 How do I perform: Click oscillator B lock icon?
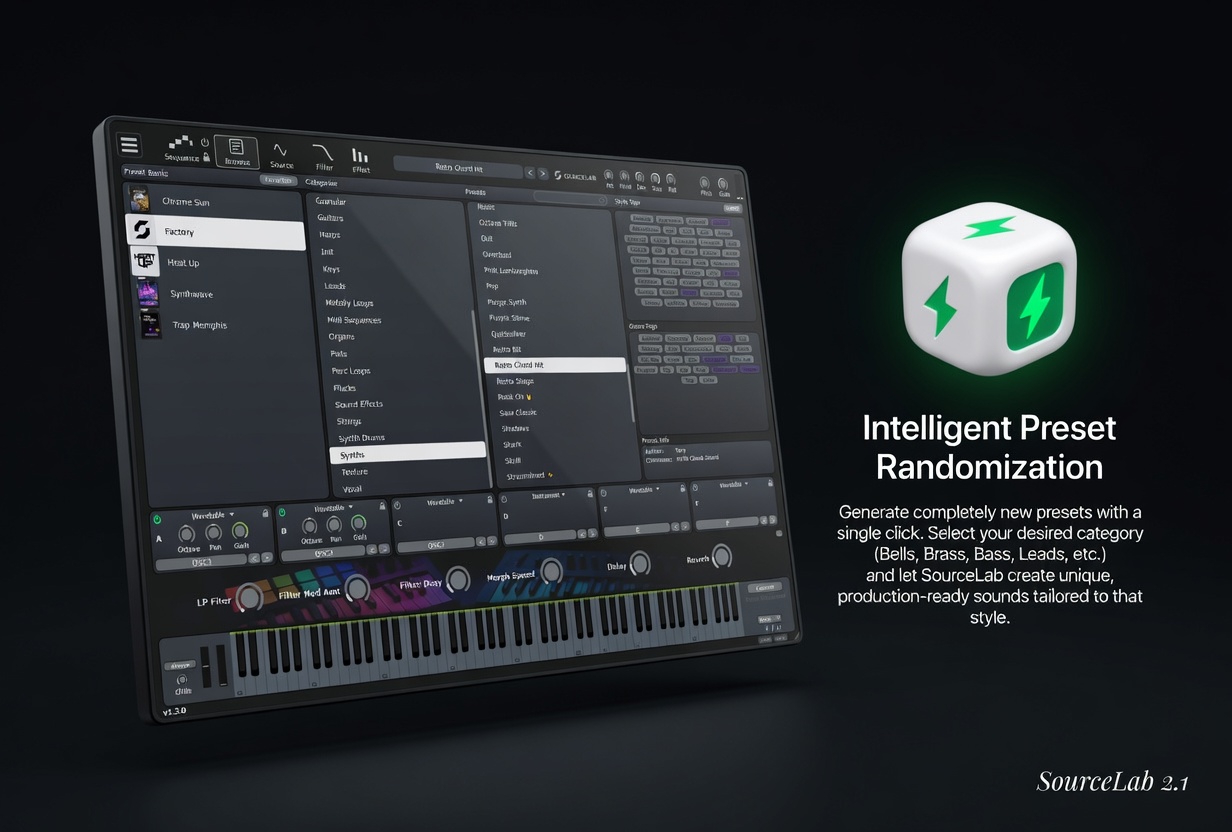click(381, 507)
